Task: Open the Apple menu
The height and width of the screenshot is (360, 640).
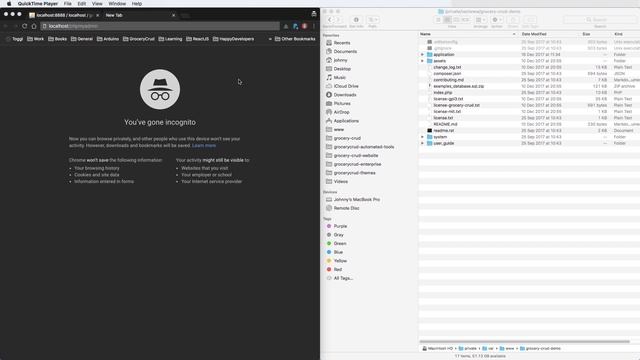Action: 9,4
